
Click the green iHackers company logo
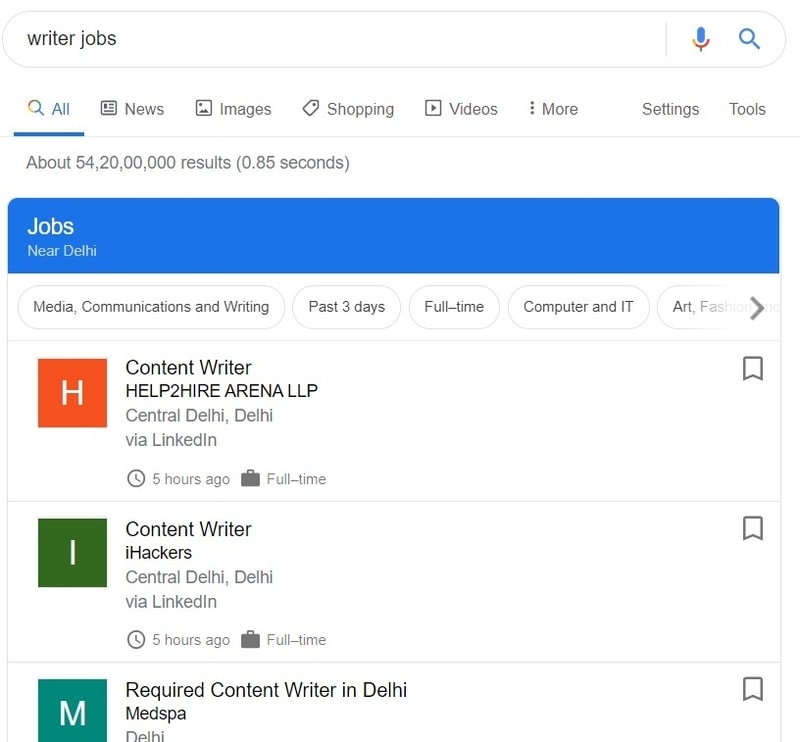[x=71, y=553]
